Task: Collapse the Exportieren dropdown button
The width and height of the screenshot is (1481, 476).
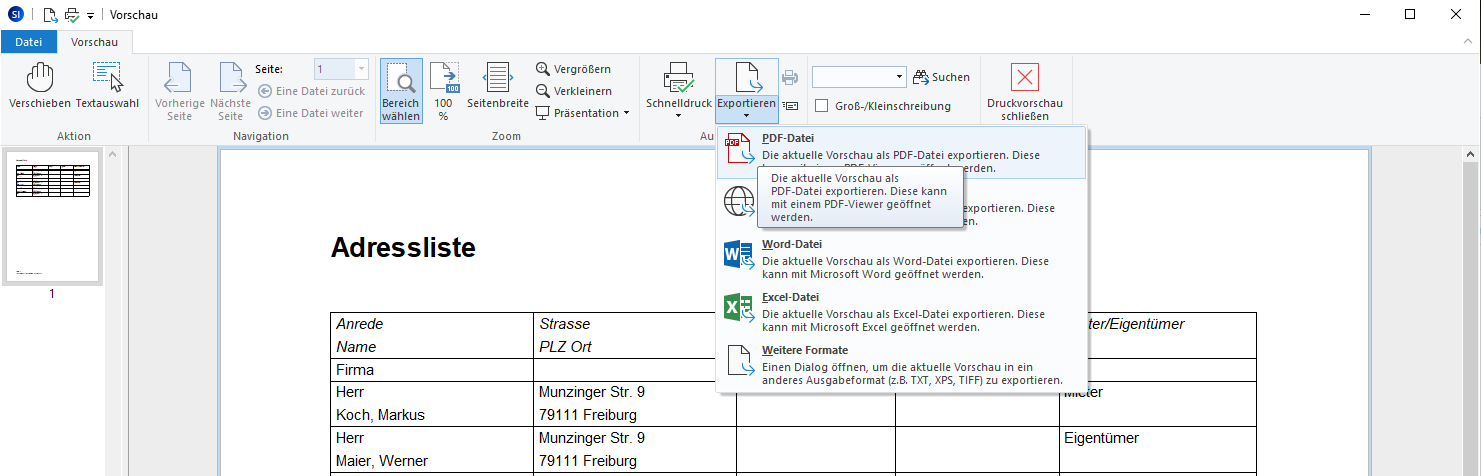Action: pyautogui.click(x=746, y=90)
